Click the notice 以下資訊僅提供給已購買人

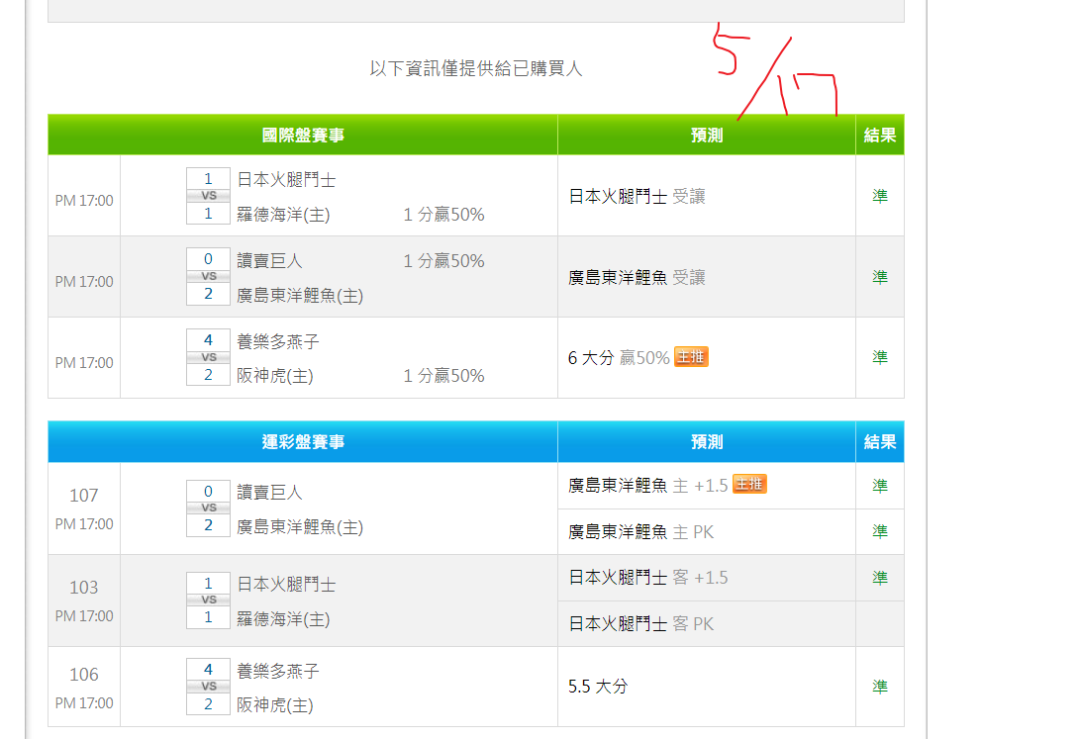pos(476,68)
